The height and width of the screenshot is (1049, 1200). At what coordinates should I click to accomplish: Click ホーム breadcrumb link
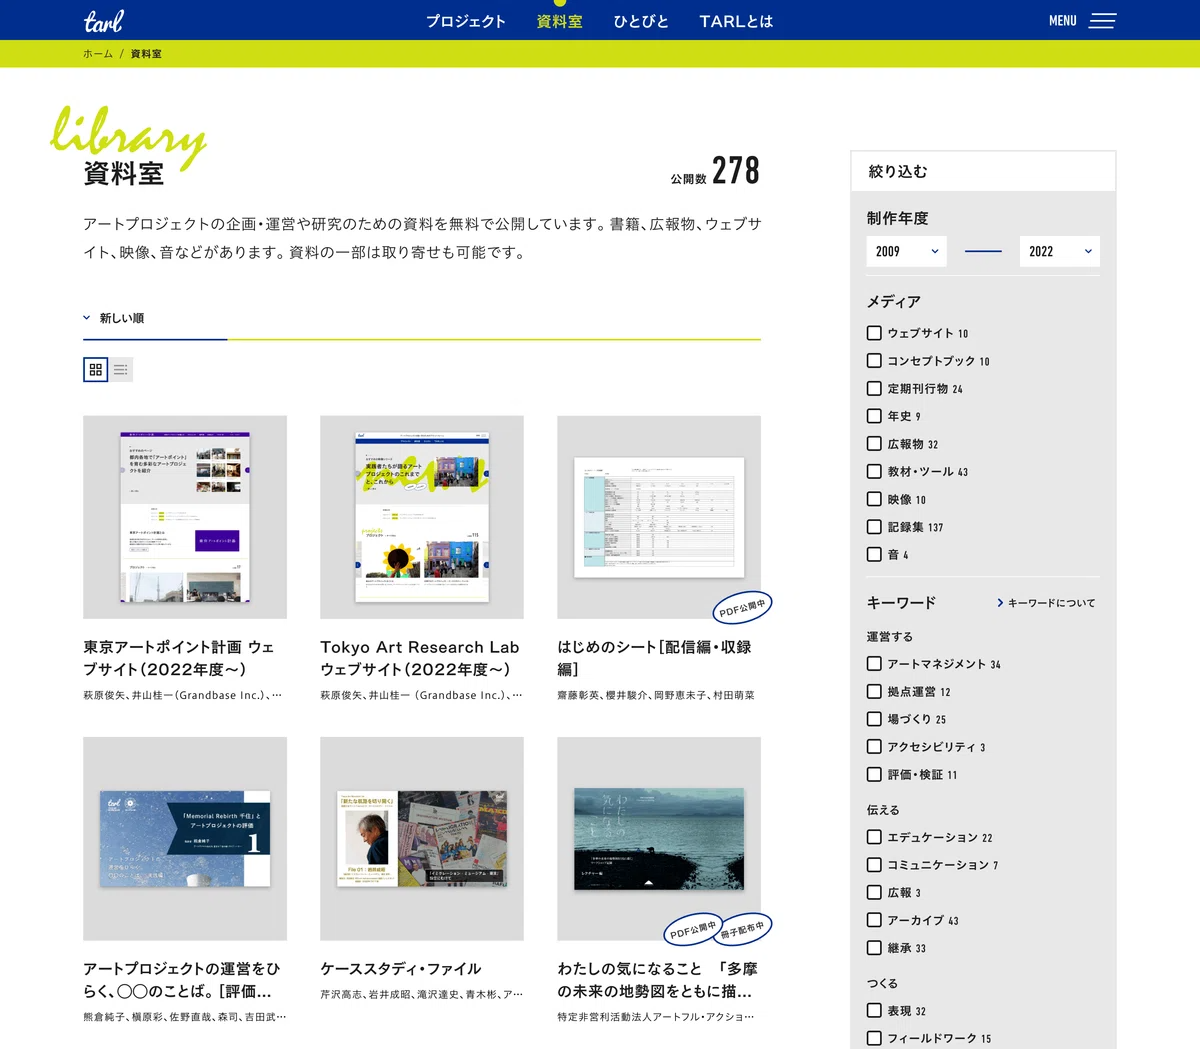(x=98, y=54)
